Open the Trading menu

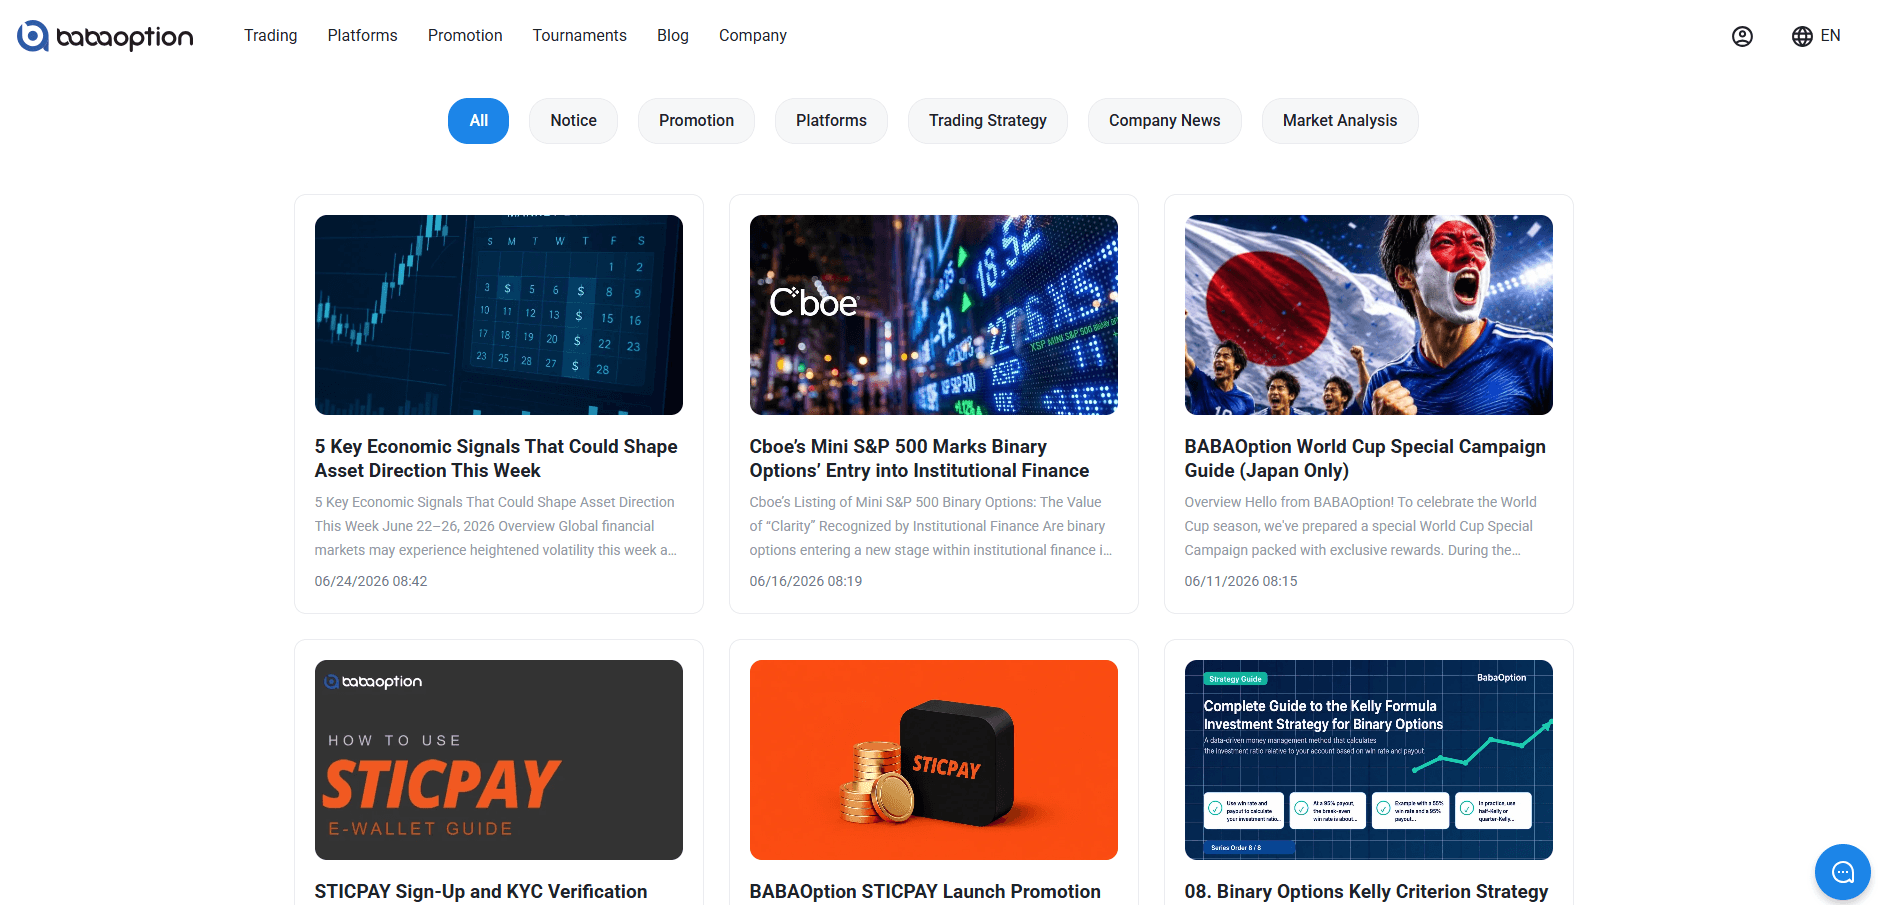tap(270, 36)
